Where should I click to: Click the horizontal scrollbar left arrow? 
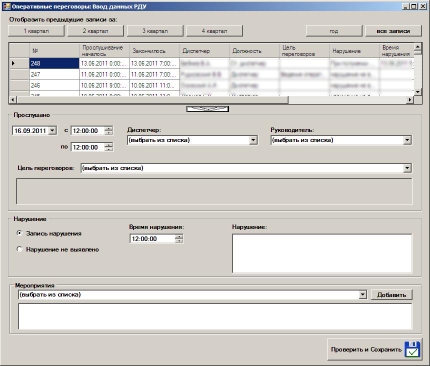[x=13, y=100]
